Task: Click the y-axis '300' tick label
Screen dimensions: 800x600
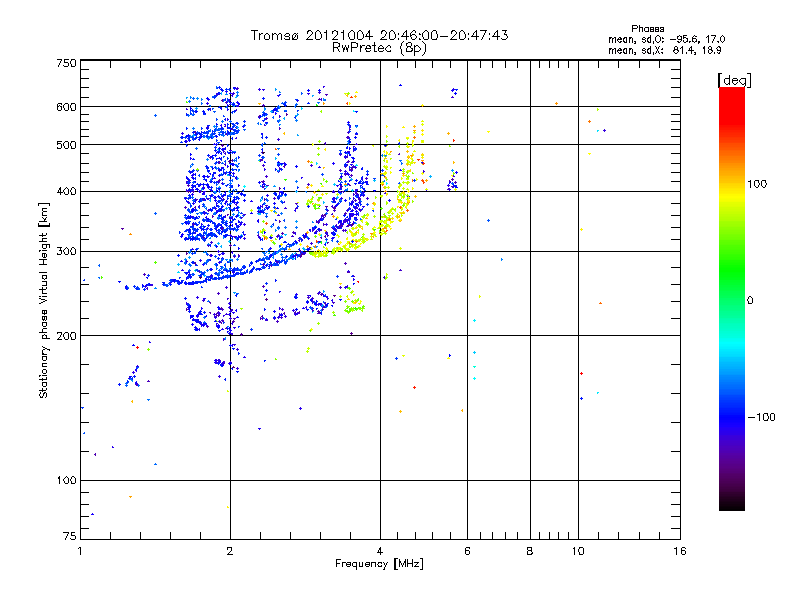Action: [66, 251]
